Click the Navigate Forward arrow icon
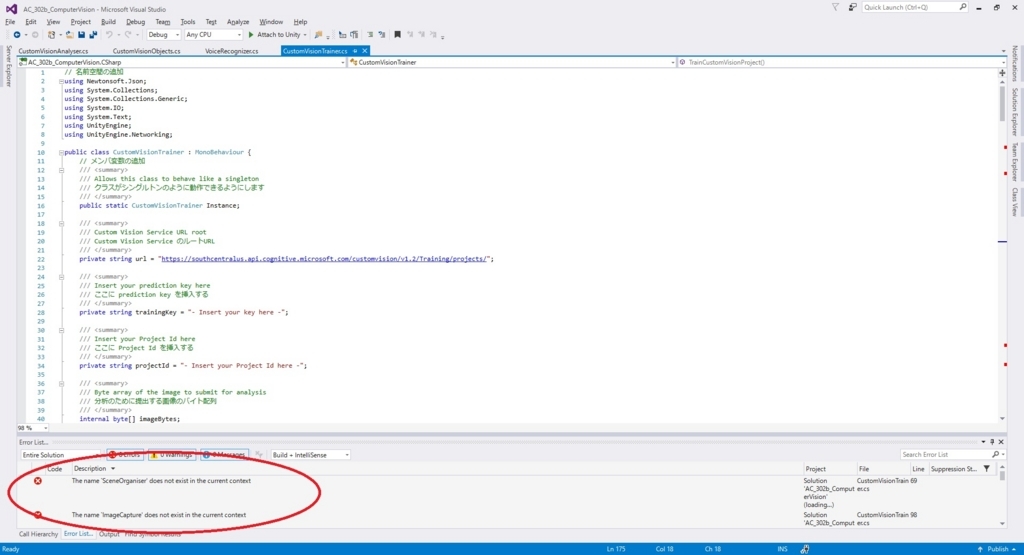 pyautogui.click(x=35, y=35)
